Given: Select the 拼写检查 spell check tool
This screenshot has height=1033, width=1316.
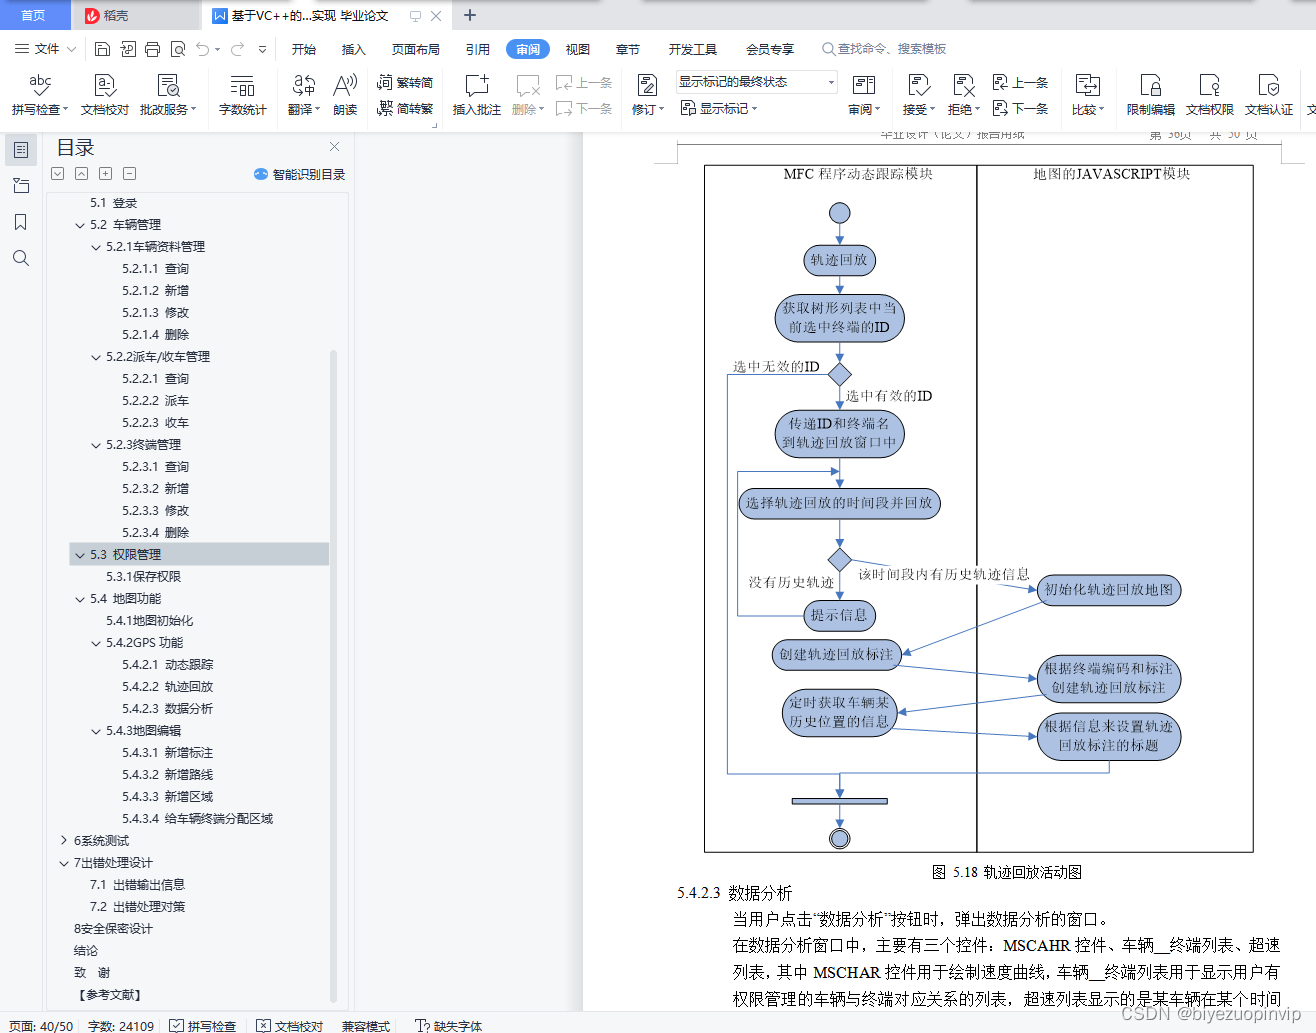Looking at the screenshot, I should point(39,94).
